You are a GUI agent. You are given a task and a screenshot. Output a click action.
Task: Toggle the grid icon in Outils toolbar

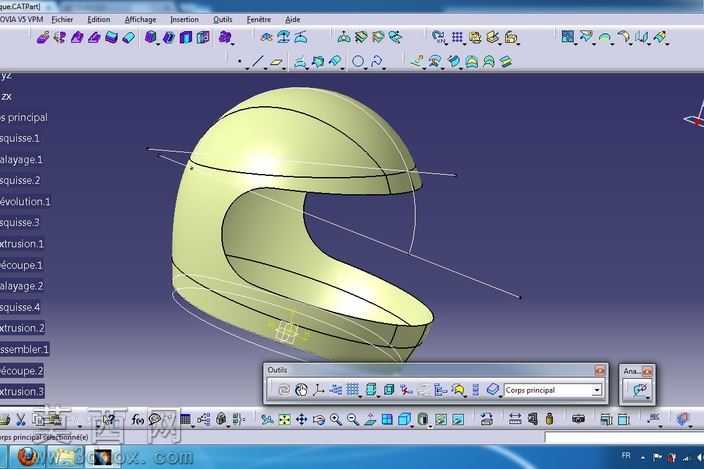(x=352, y=390)
